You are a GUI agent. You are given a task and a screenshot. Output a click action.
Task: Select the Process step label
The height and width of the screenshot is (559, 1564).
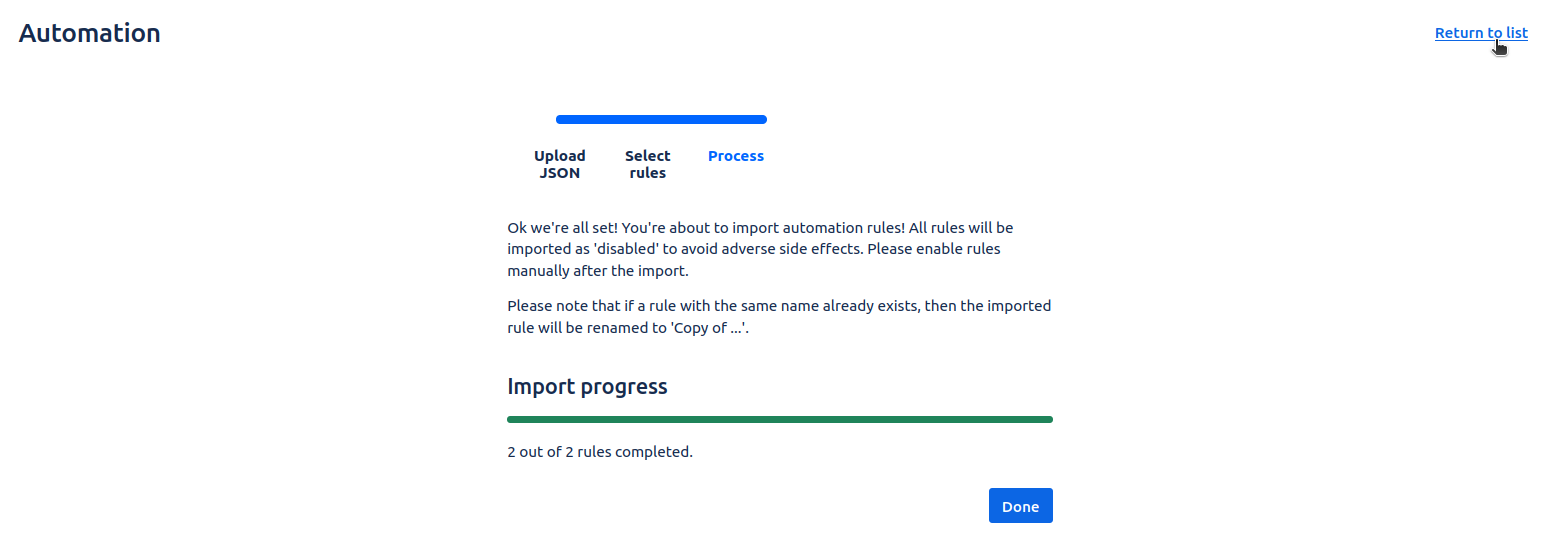pyautogui.click(x=735, y=156)
